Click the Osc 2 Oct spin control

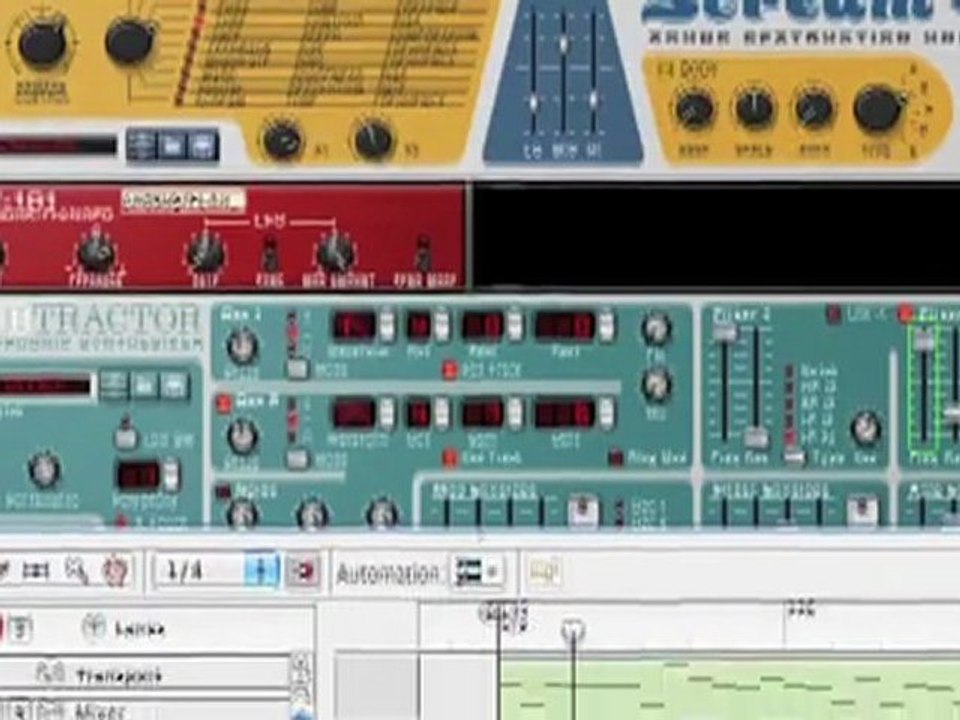pos(442,414)
